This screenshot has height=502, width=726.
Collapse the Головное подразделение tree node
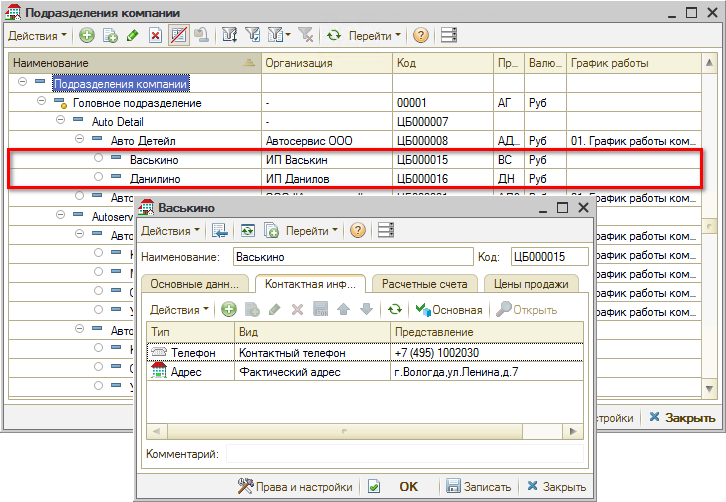point(42,103)
